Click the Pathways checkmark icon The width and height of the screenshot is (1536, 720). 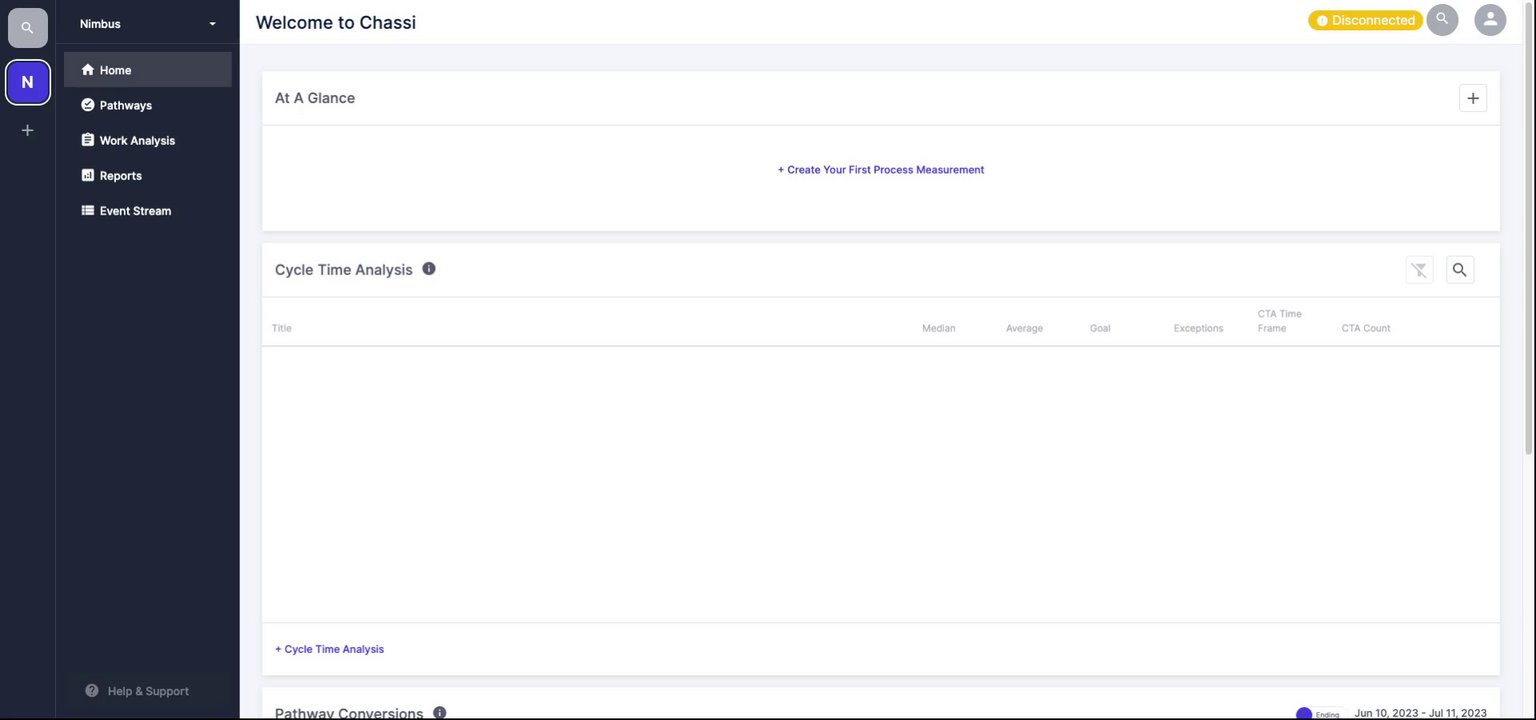[x=87, y=105]
